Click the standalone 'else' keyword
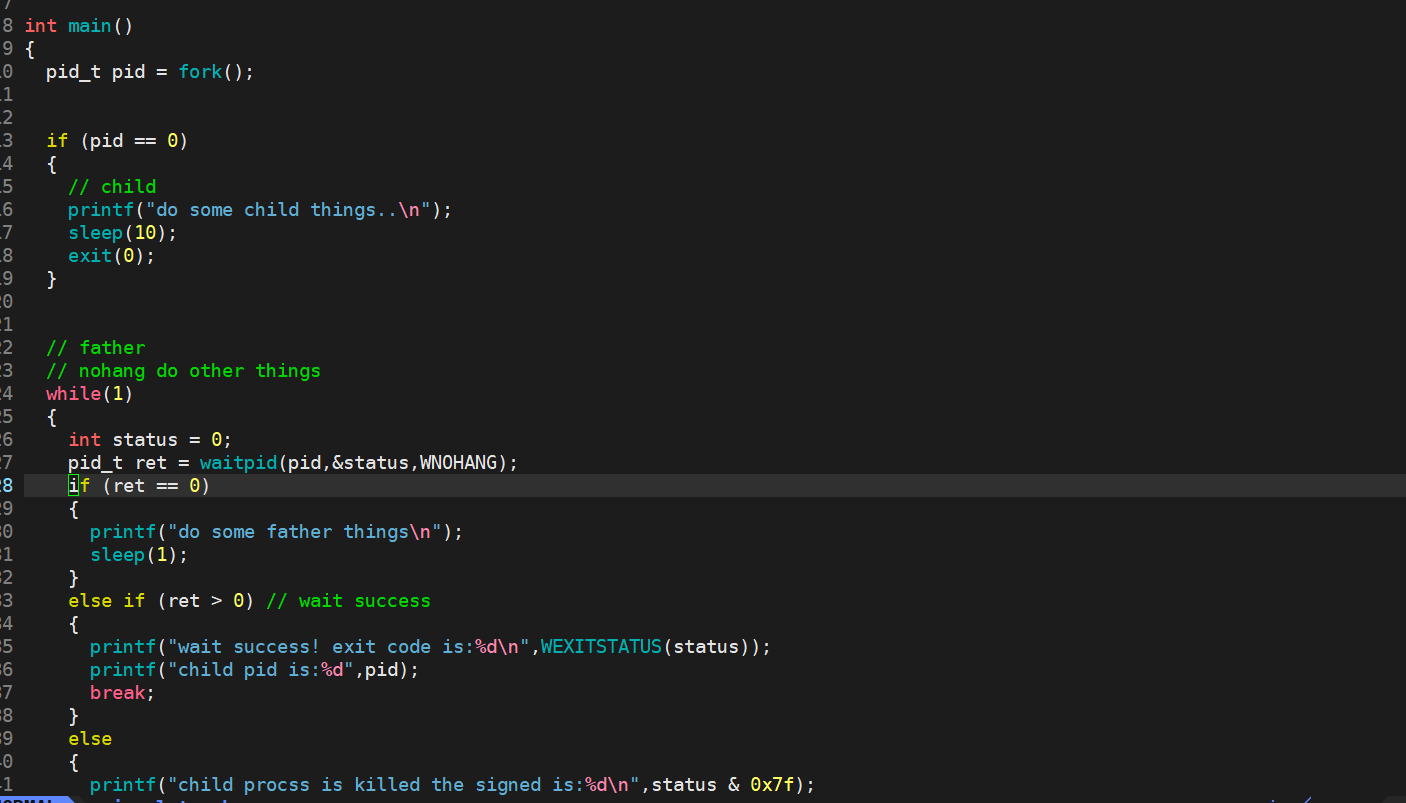This screenshot has width=1406, height=803. pyautogui.click(x=90, y=739)
